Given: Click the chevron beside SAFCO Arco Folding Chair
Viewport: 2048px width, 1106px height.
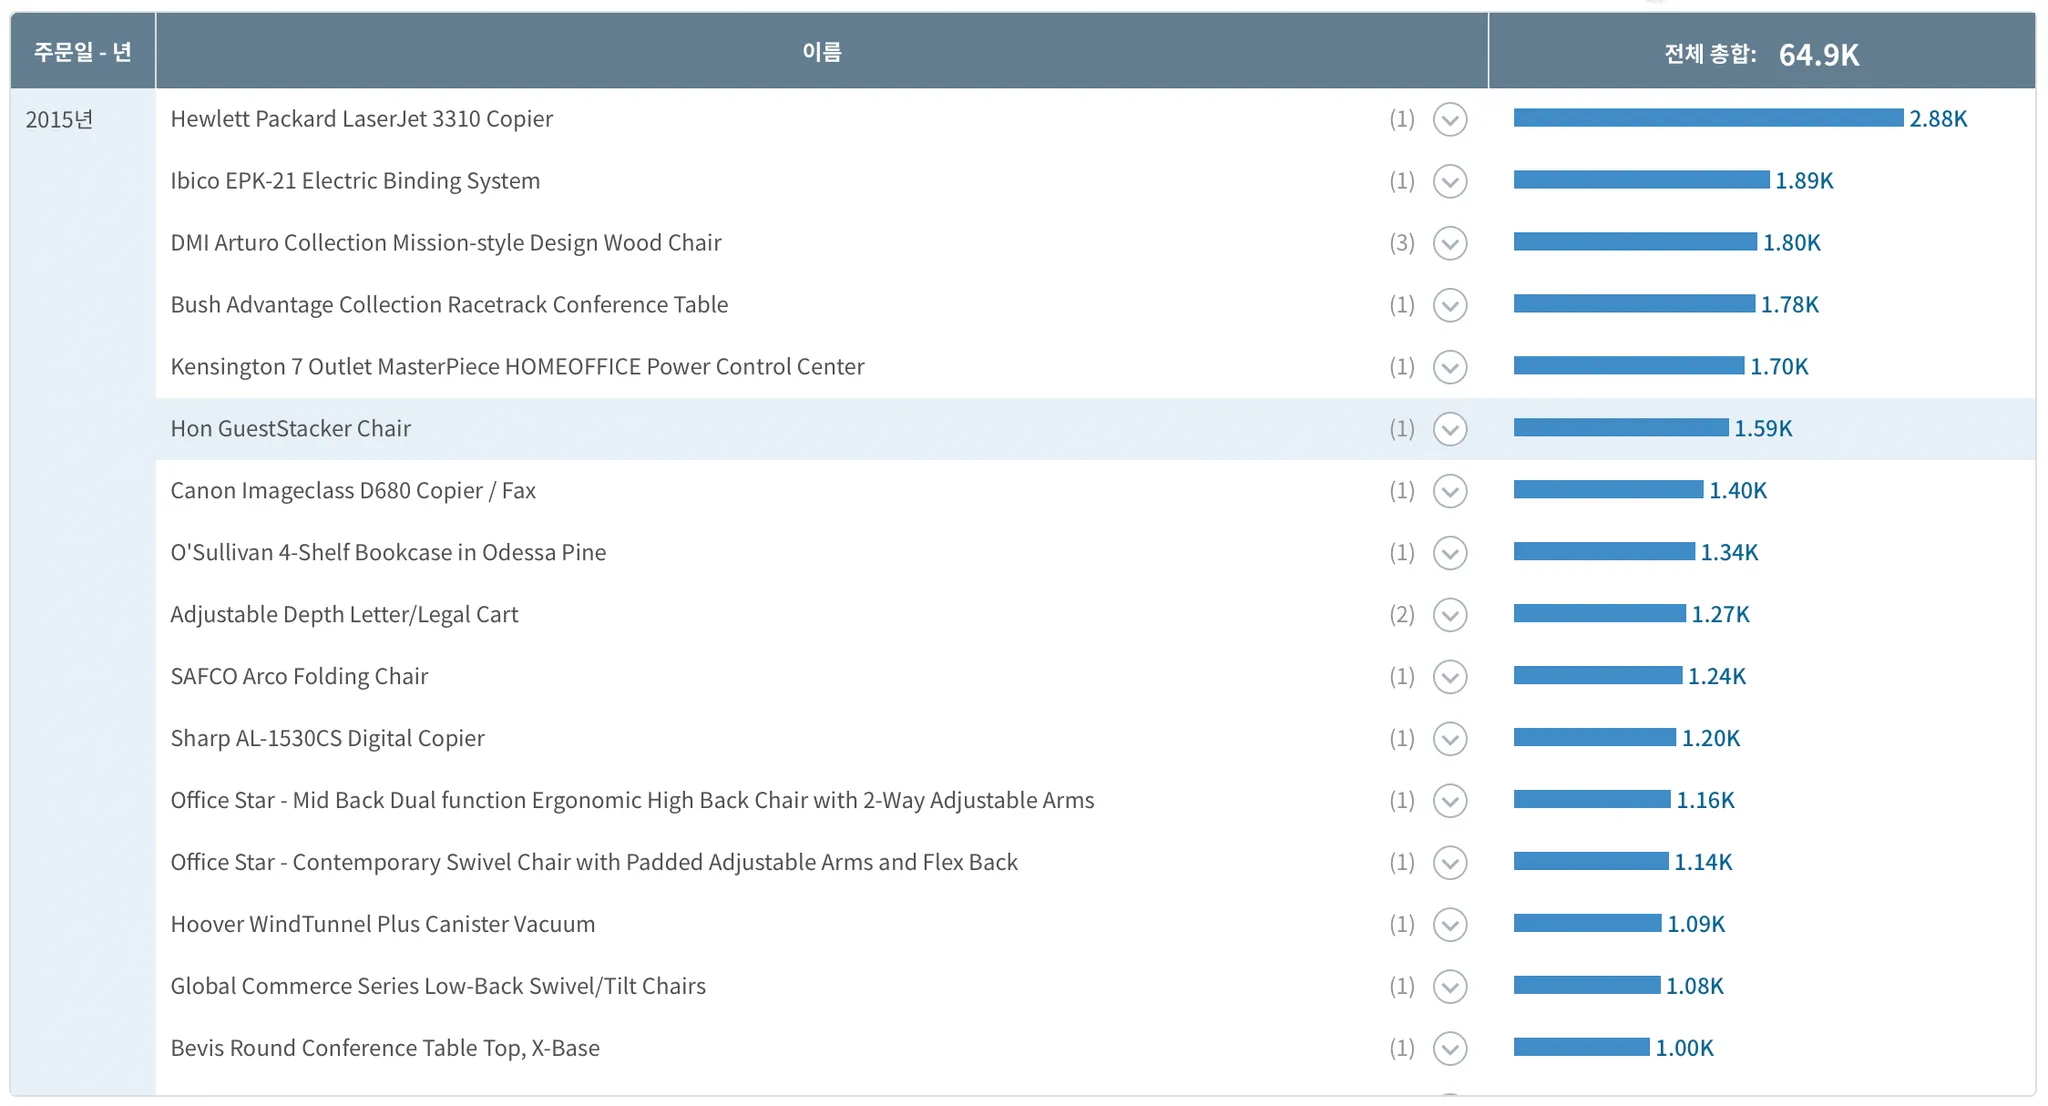Looking at the screenshot, I should point(1449,677).
